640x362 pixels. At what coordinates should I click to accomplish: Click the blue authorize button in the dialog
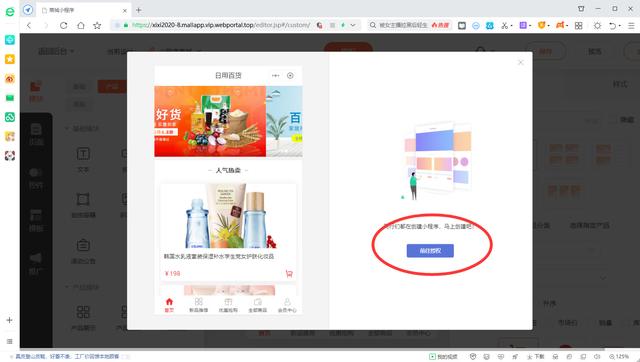point(430,251)
